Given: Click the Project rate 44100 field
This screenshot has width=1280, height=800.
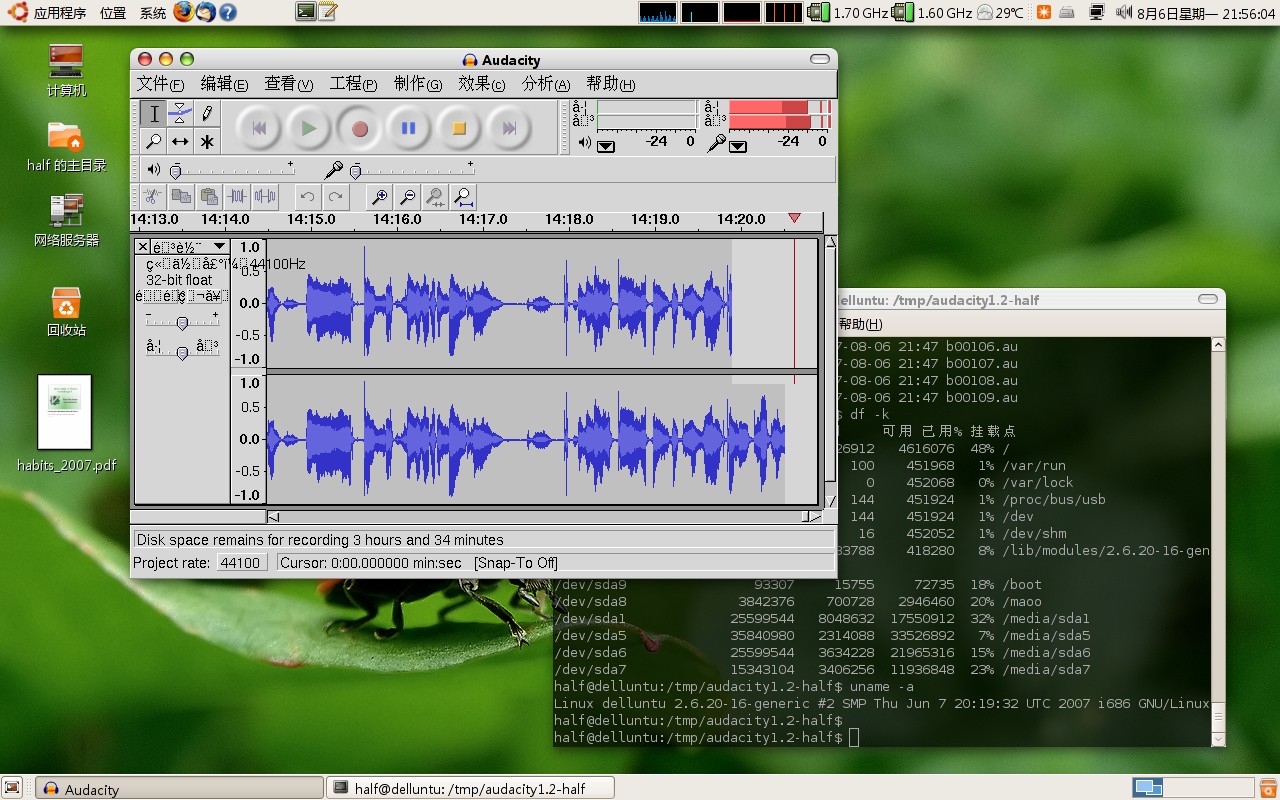Looking at the screenshot, I should point(242,563).
